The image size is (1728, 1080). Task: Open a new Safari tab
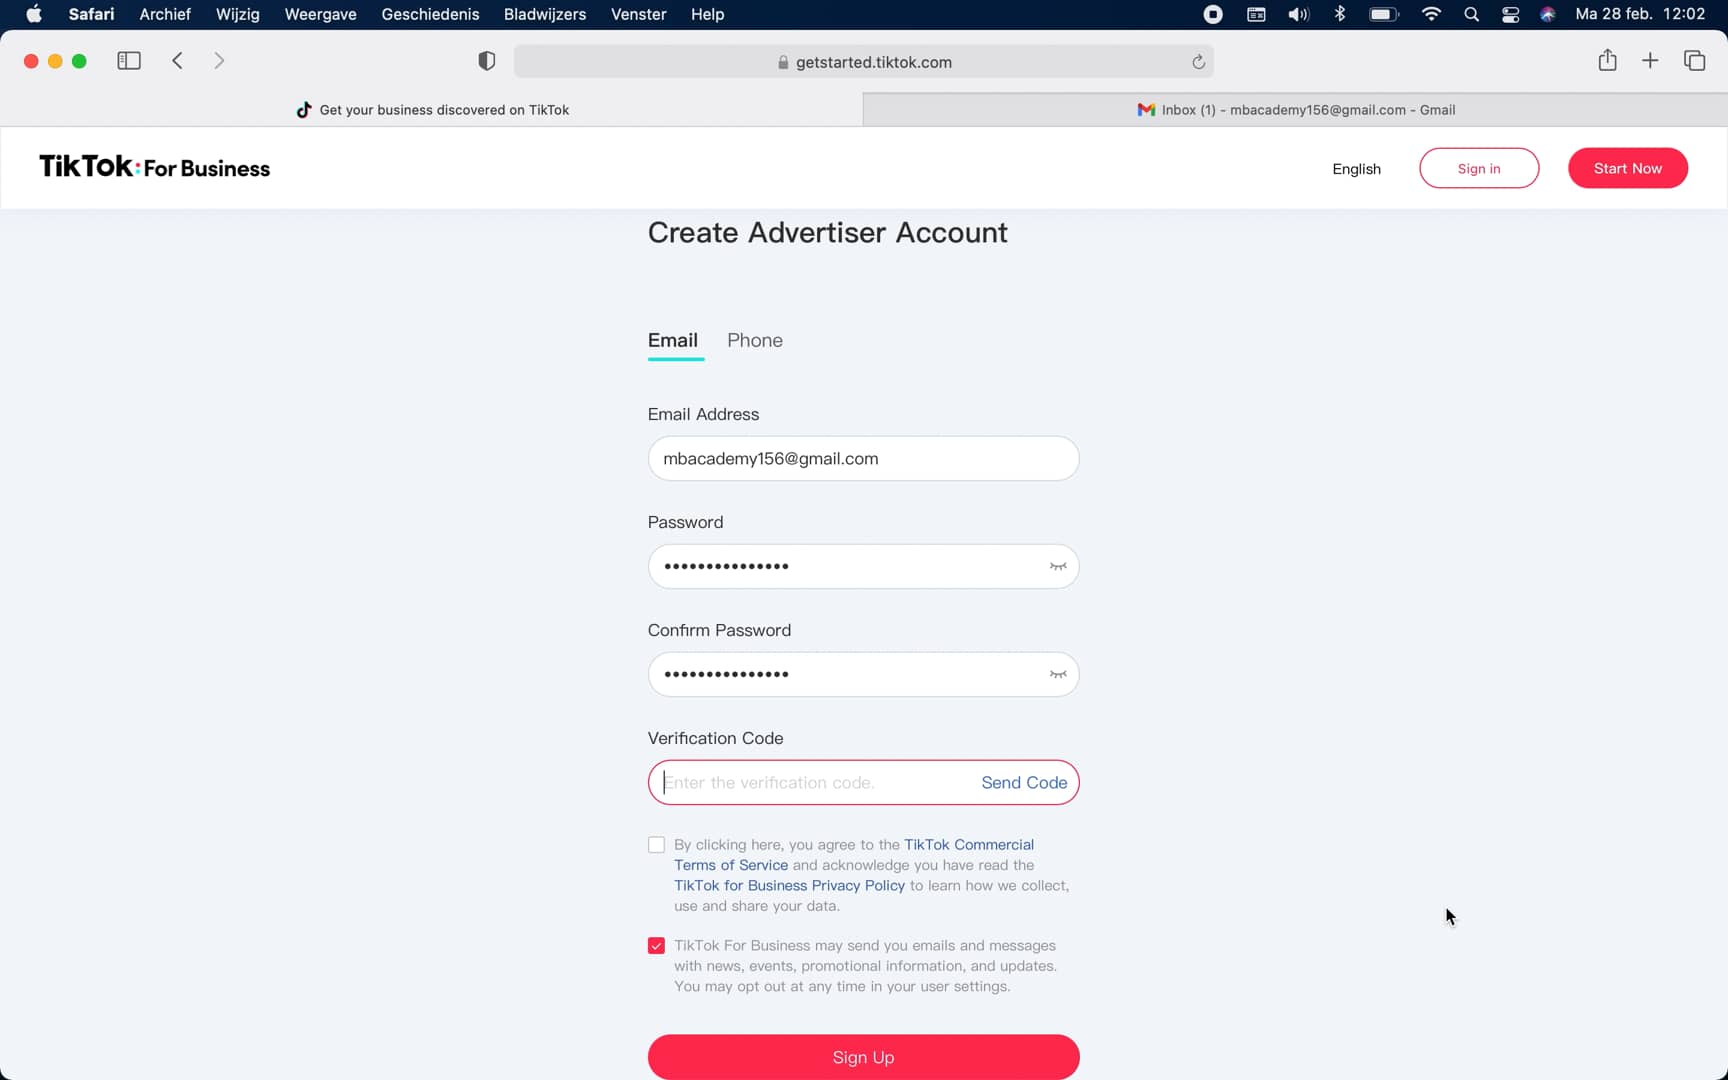[x=1650, y=61]
